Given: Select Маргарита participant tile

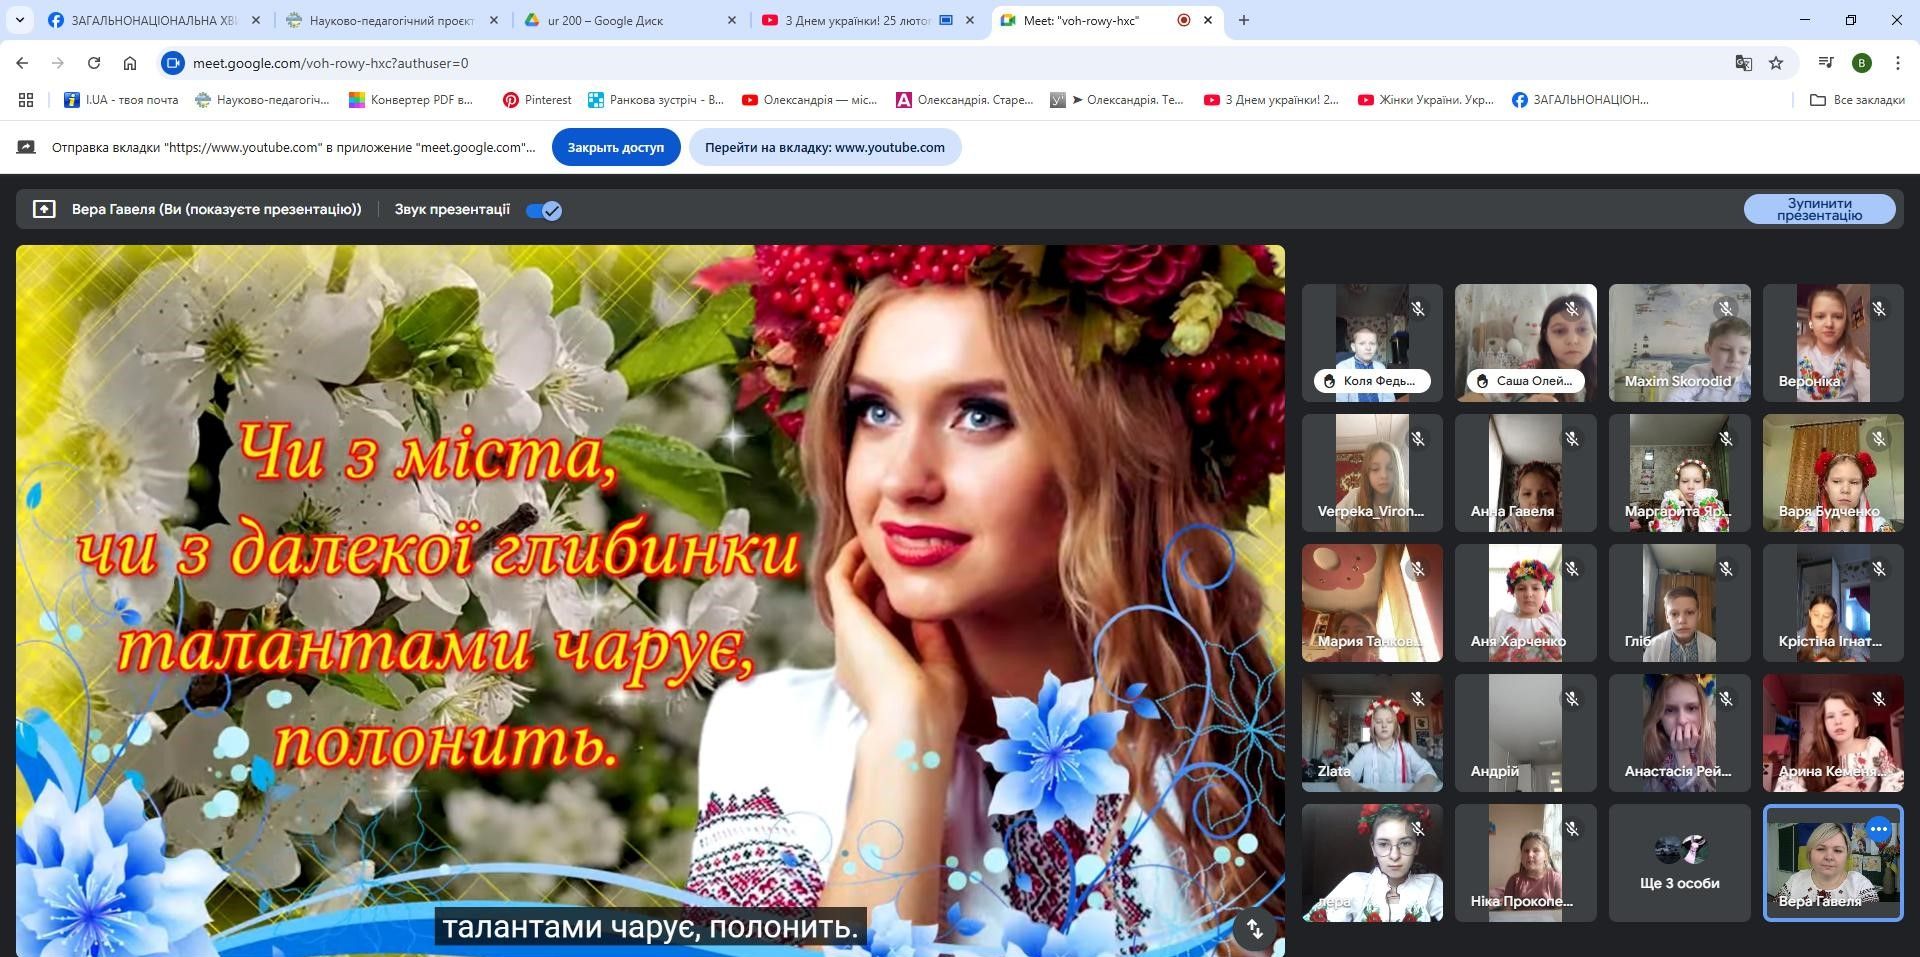Looking at the screenshot, I should point(1680,473).
